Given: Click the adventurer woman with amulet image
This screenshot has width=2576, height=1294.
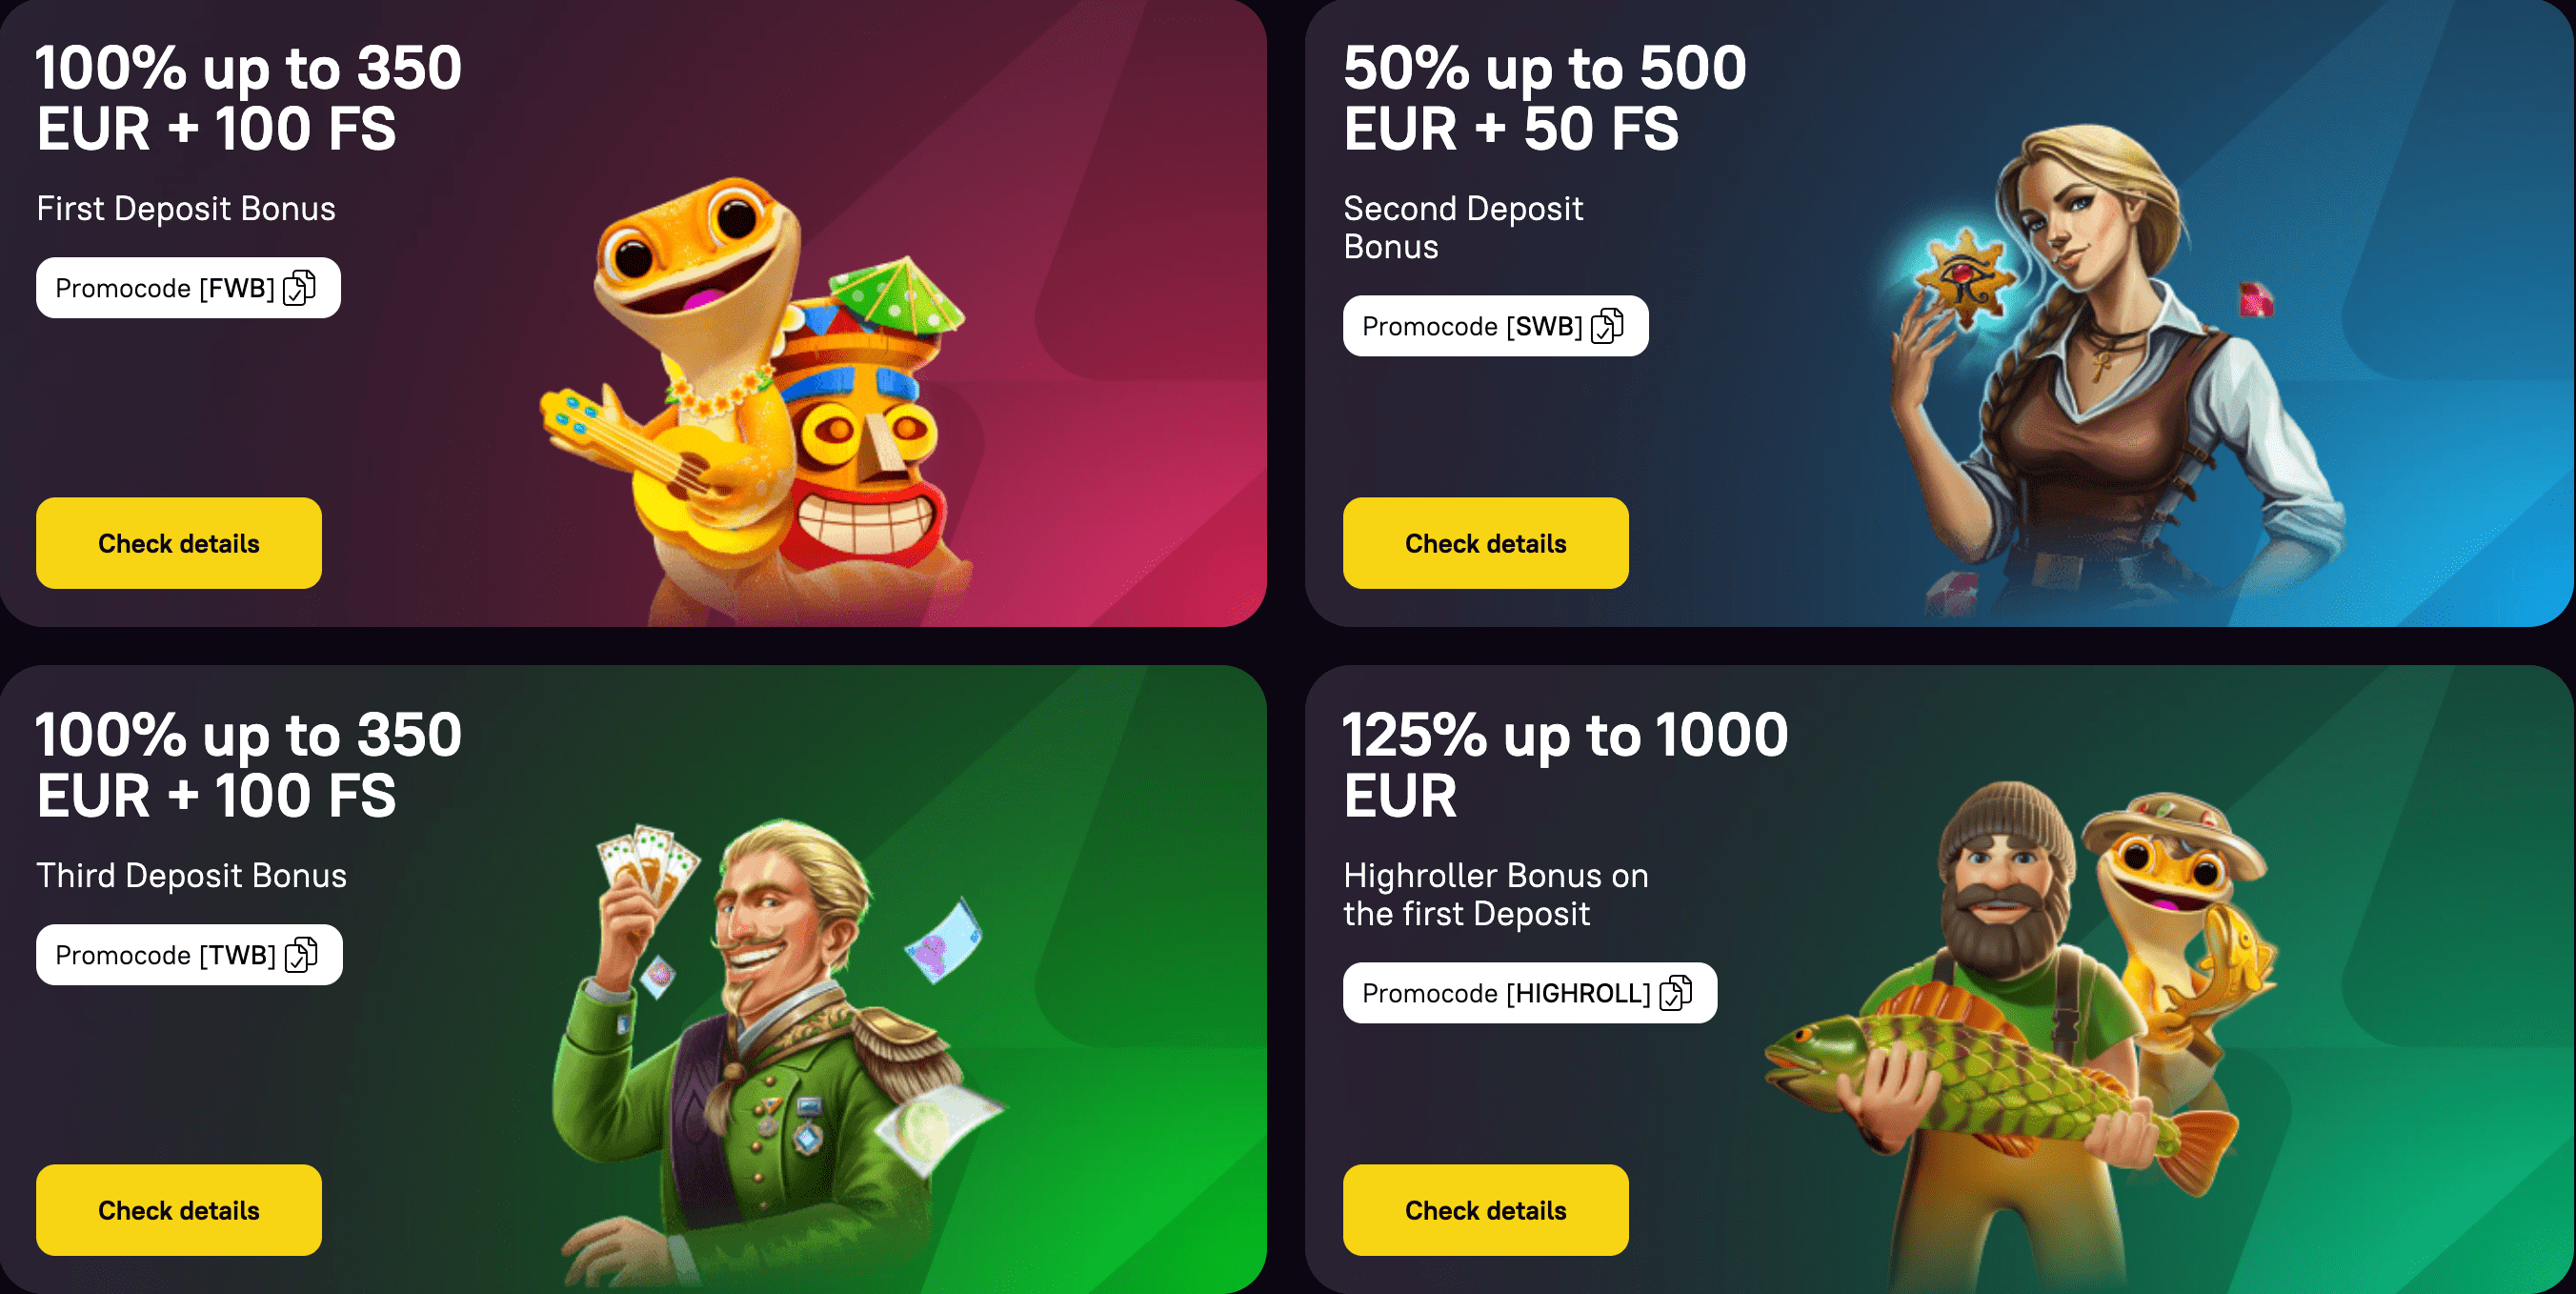Looking at the screenshot, I should coord(2100,370).
